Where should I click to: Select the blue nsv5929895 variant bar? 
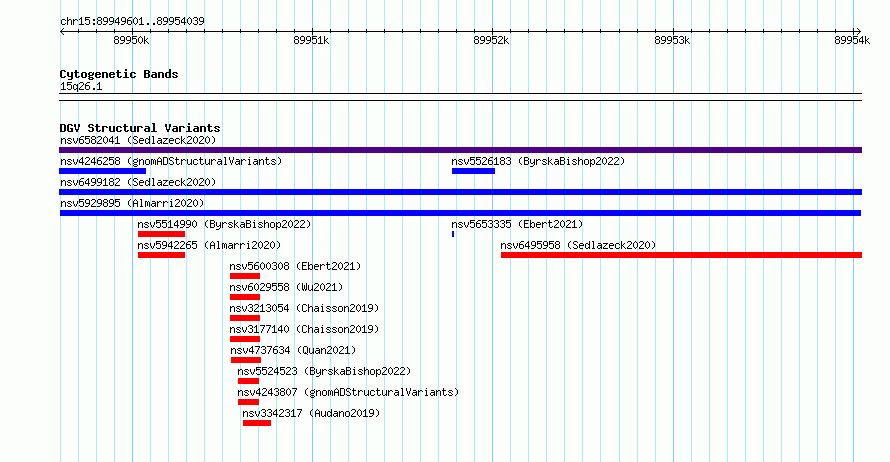click(460, 213)
